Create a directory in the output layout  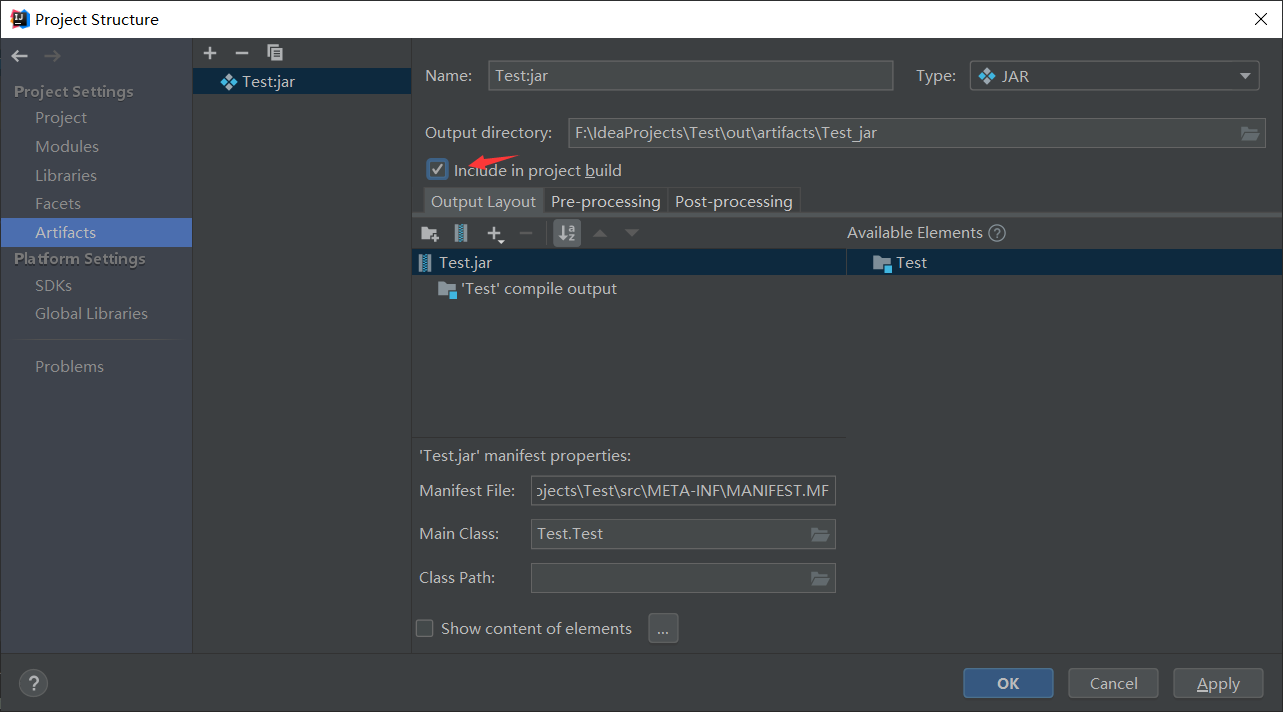tap(430, 233)
